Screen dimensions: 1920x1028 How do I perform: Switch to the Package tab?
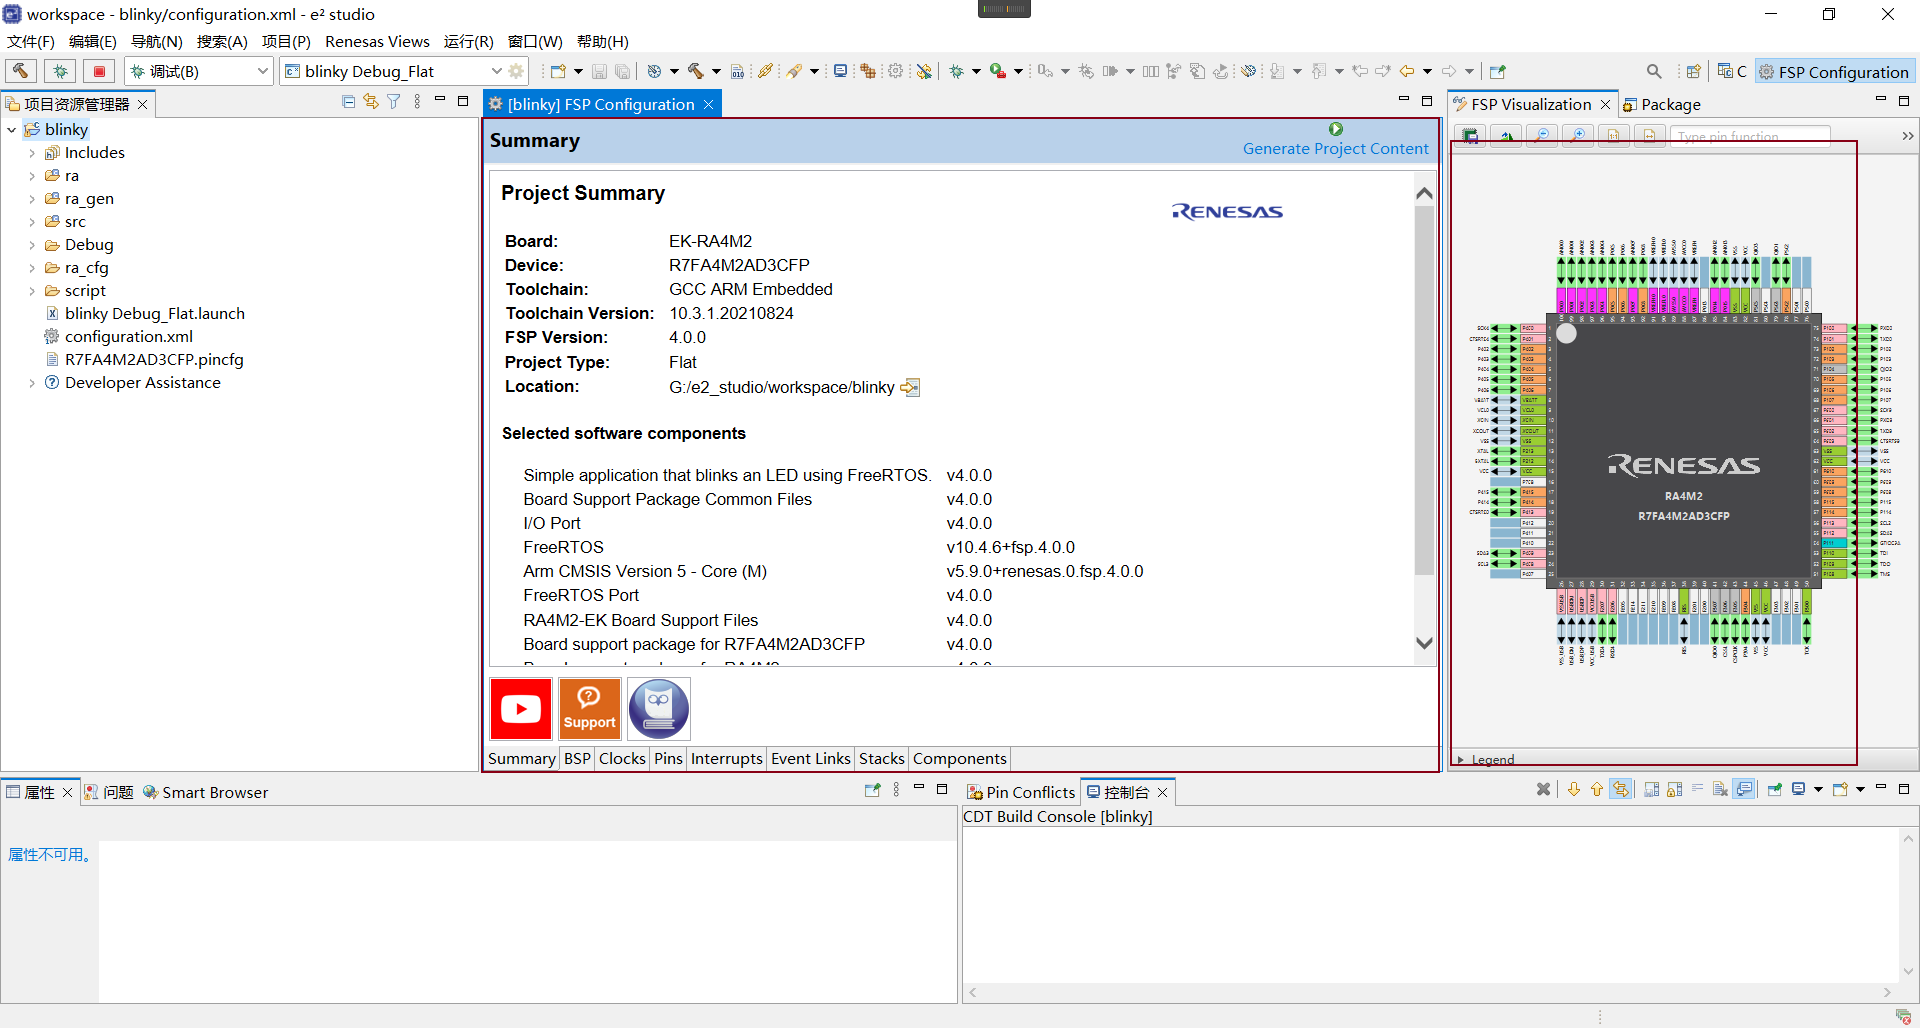(x=1662, y=105)
